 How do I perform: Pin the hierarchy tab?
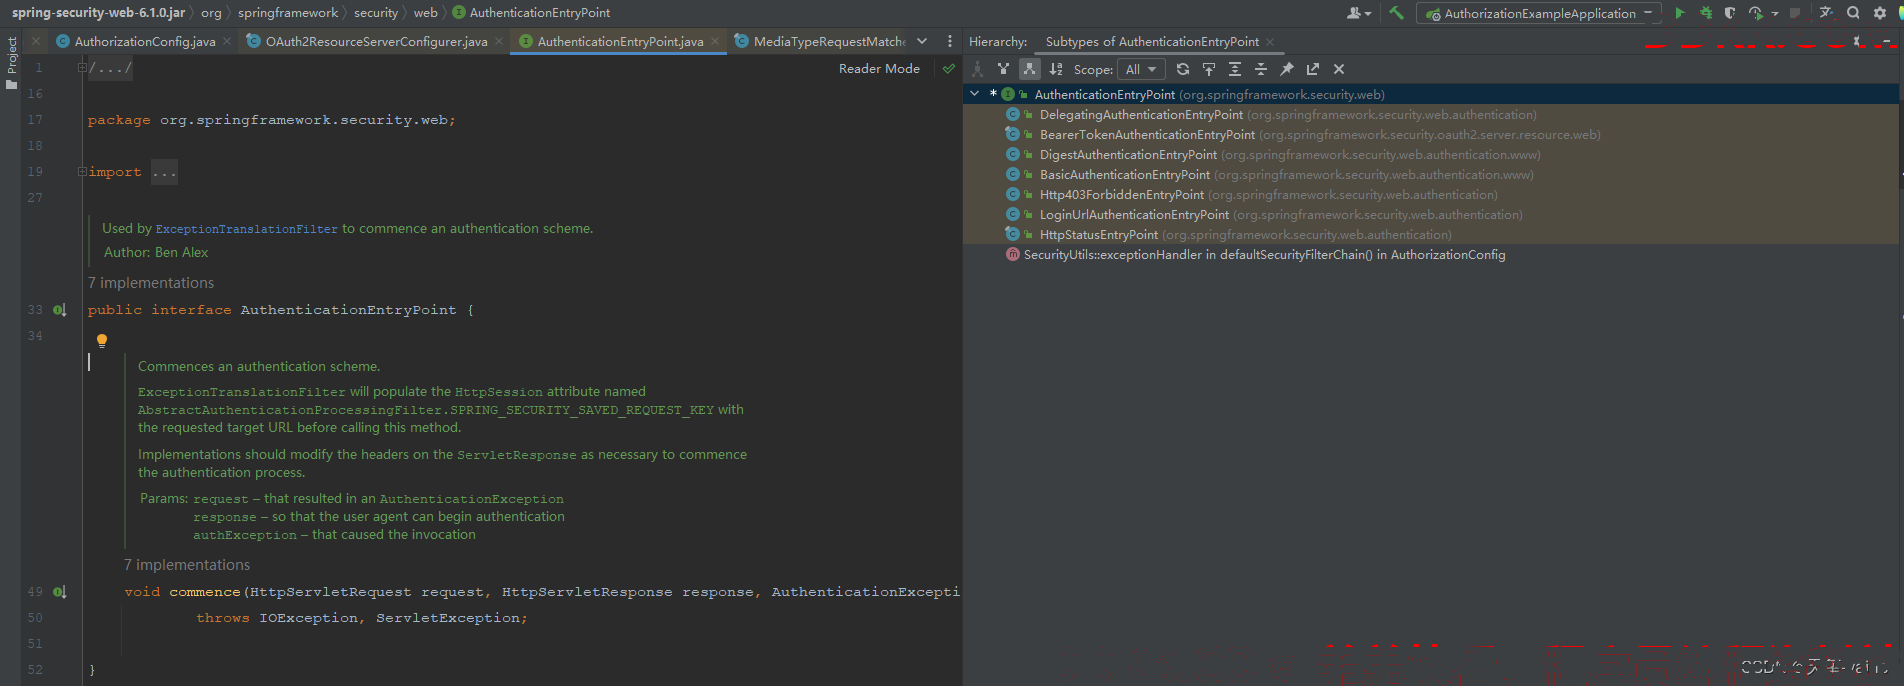point(1287,69)
